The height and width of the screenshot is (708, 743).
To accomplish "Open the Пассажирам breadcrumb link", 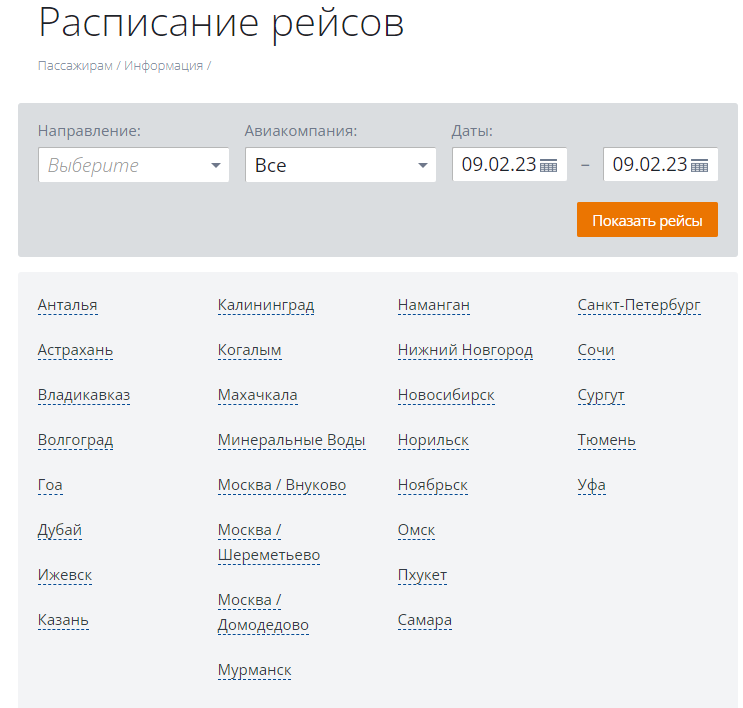I will pos(75,65).
